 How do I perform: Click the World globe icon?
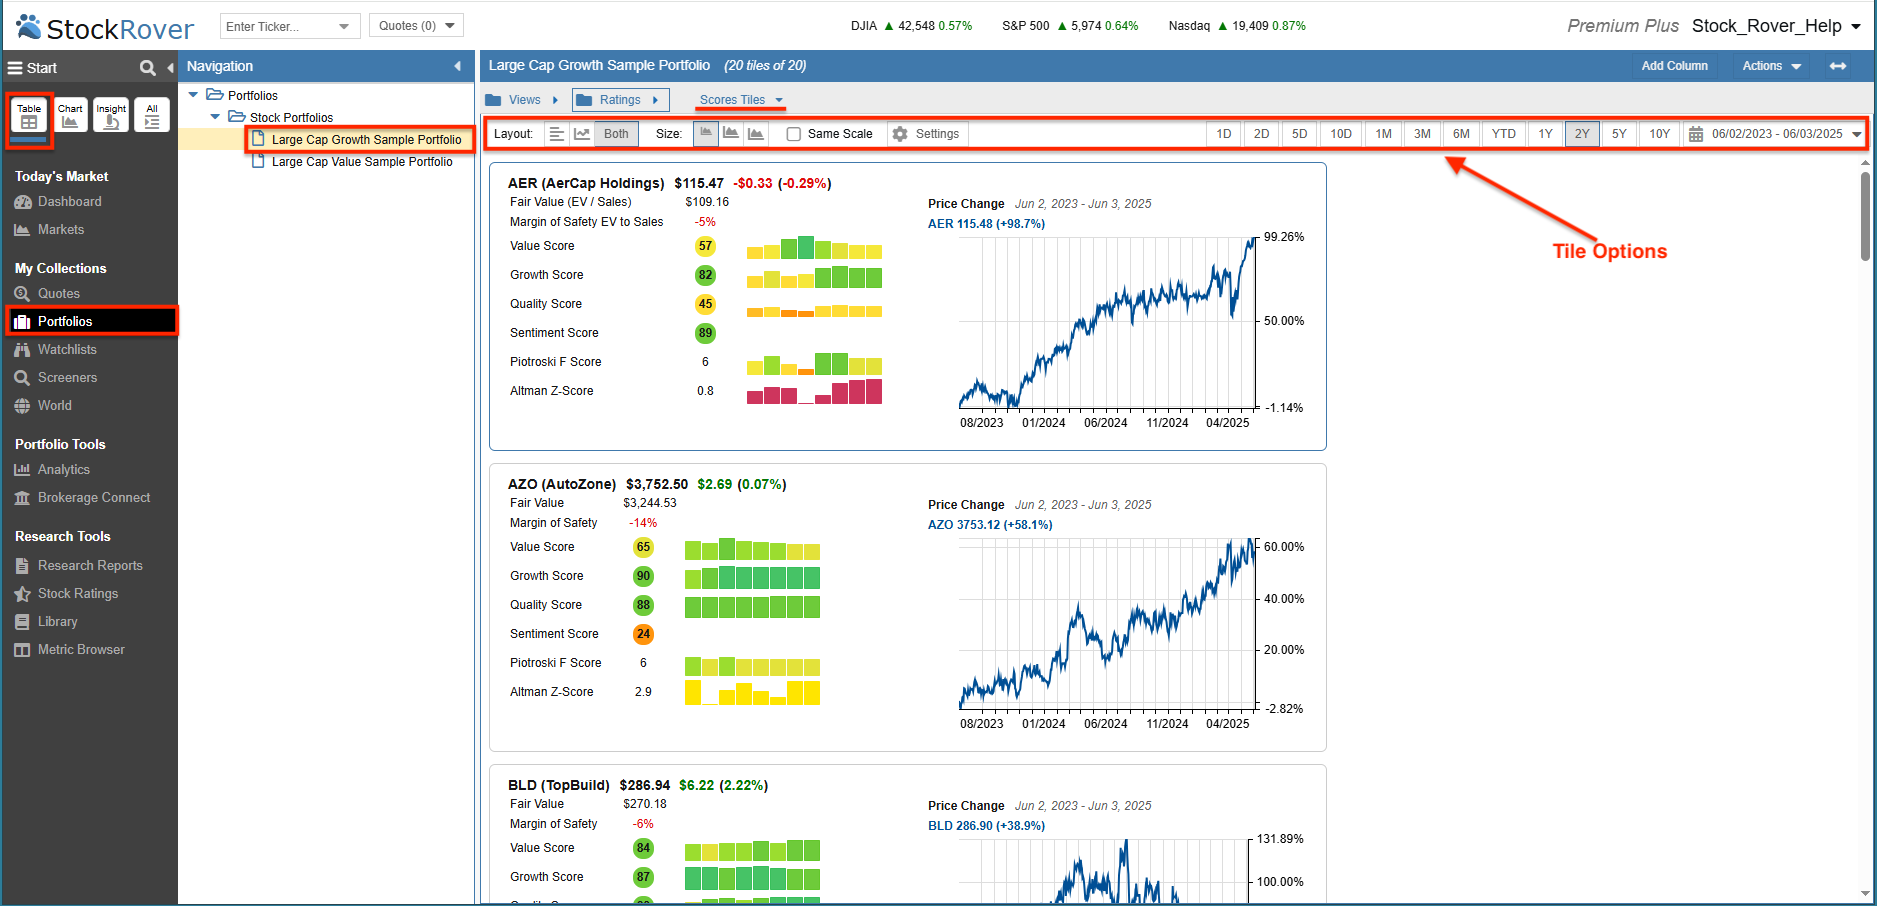[x=22, y=406]
